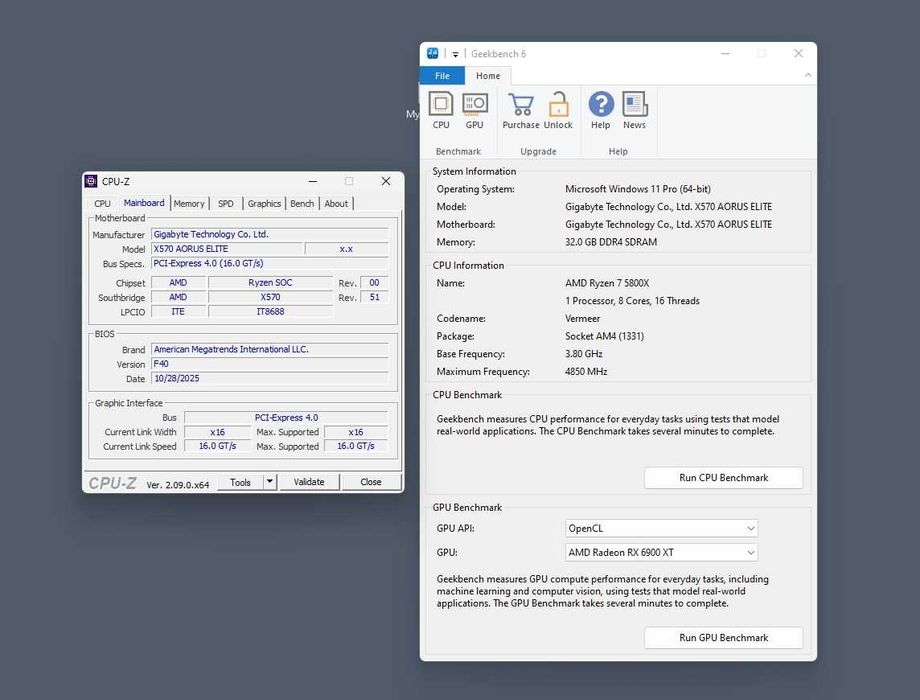Click the Validate button in CPU-Z
Image resolution: width=920 pixels, height=700 pixels.
click(309, 482)
